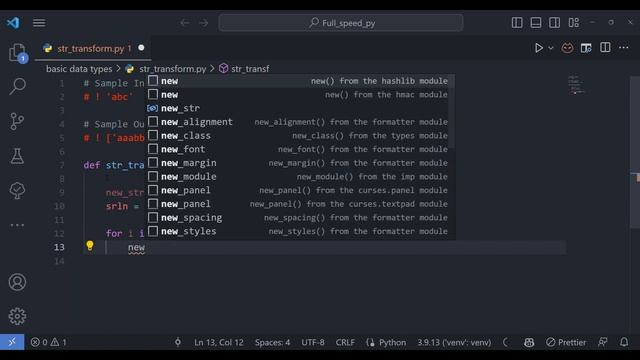The height and width of the screenshot is (360, 640).
Task: Select the str_transform.py editor tab
Action: click(x=93, y=49)
